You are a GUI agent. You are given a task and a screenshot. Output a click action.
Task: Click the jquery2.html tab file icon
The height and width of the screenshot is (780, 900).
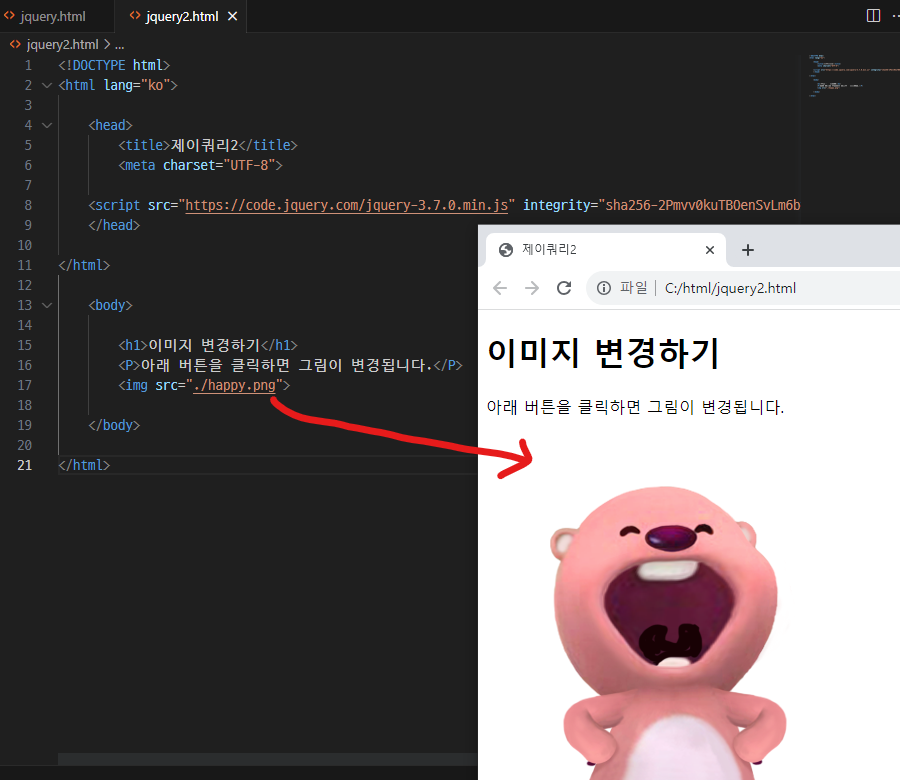[x=135, y=15]
